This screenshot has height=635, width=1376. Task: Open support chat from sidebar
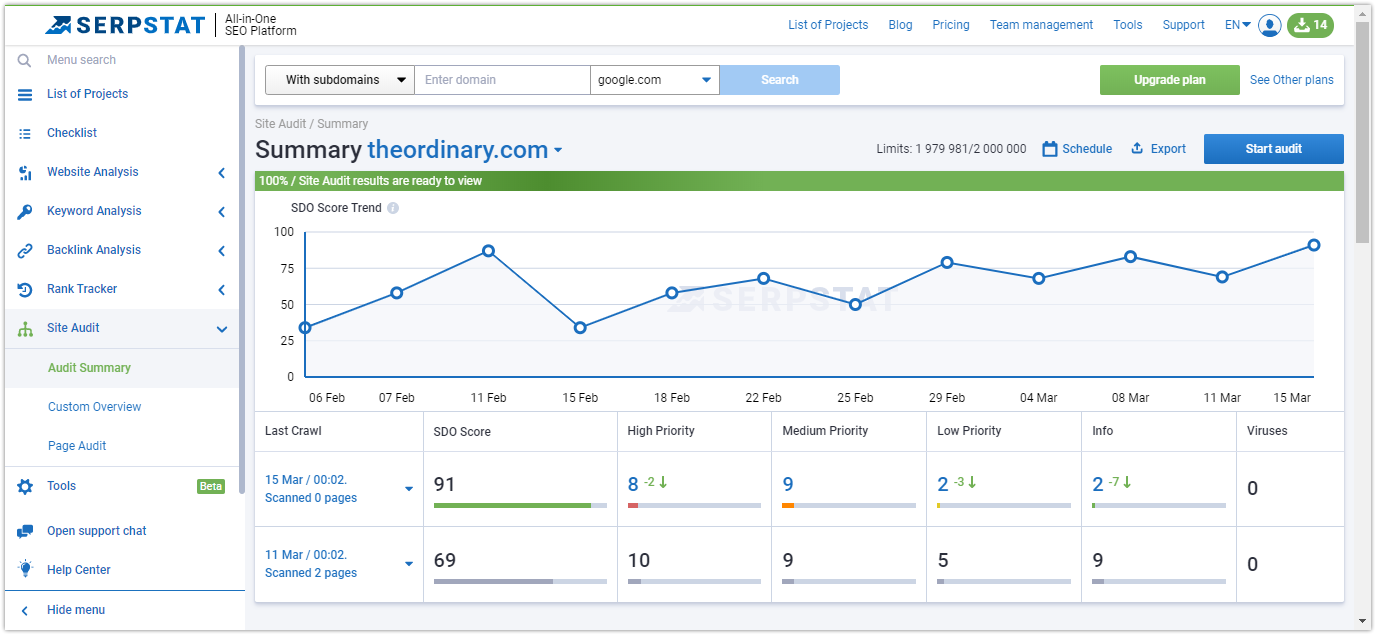pos(97,531)
